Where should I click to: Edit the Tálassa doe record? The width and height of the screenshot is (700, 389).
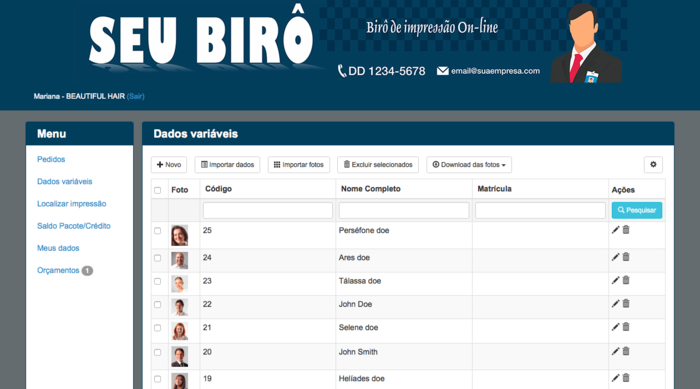coord(615,280)
